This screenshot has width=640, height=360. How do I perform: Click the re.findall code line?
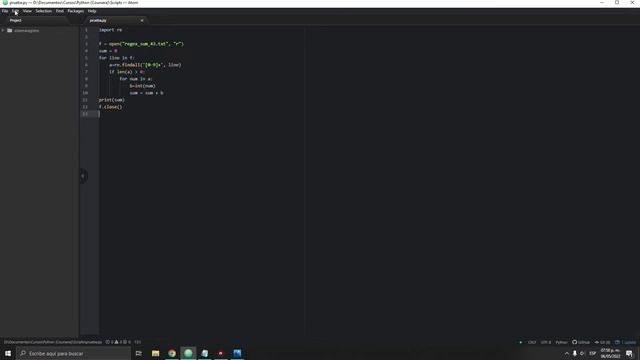click(145, 64)
